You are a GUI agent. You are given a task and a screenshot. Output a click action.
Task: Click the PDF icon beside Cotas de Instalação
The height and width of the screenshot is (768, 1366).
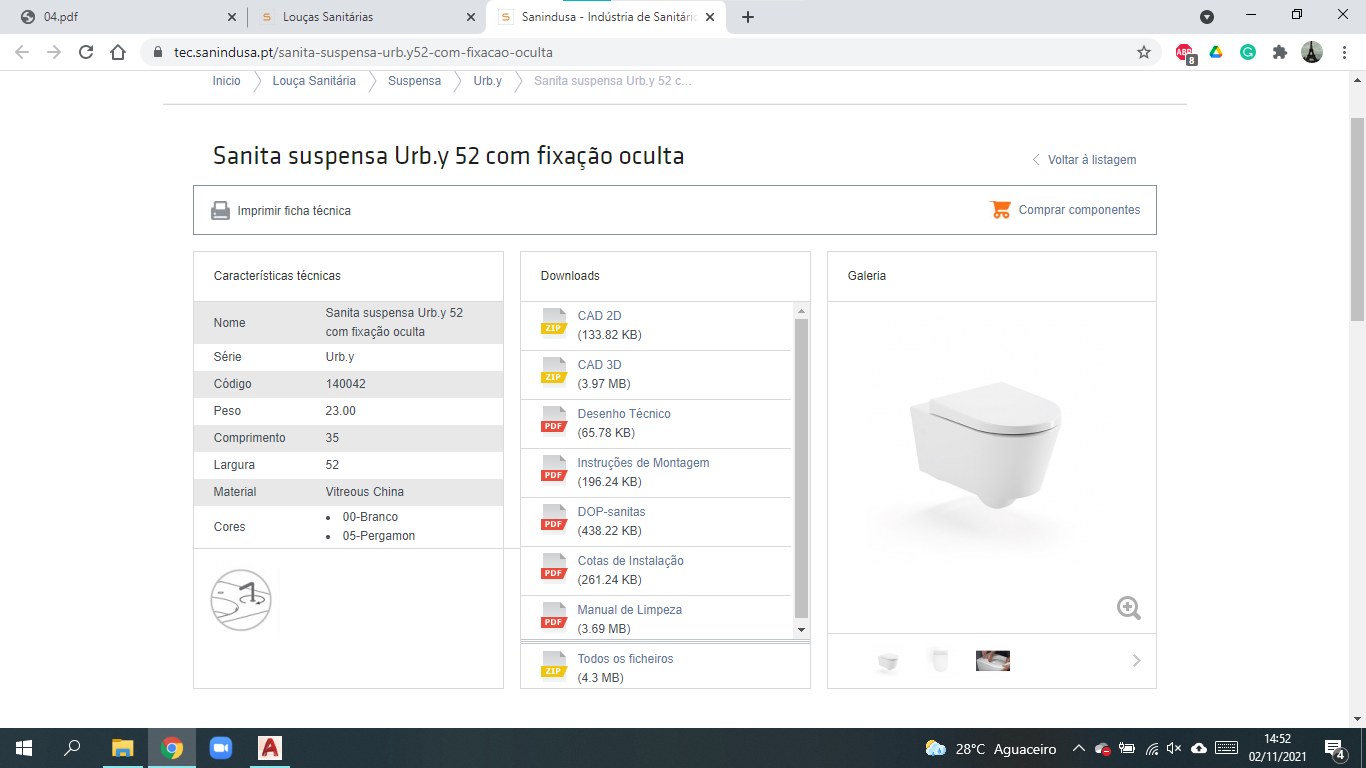(554, 567)
